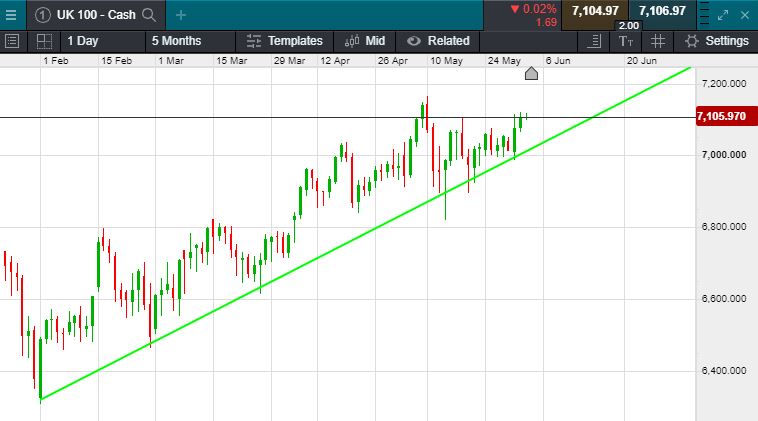Click the price scale alignment icon
758x421 pixels.
(x=595, y=41)
